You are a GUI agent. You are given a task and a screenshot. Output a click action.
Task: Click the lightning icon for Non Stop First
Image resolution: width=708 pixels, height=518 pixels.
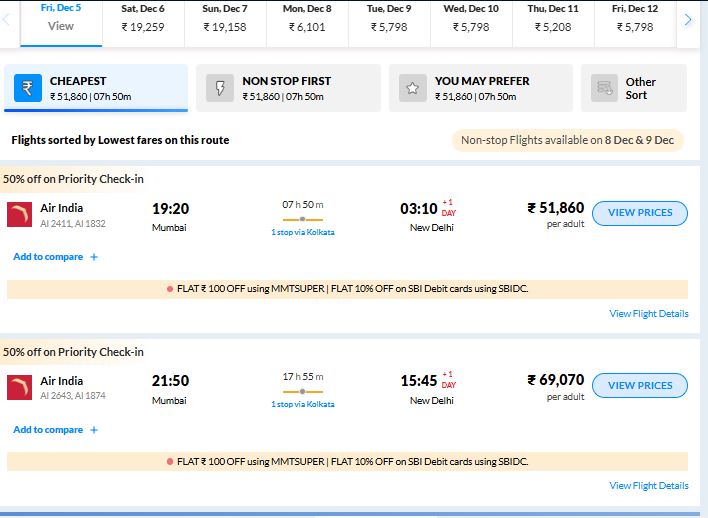tap(219, 88)
